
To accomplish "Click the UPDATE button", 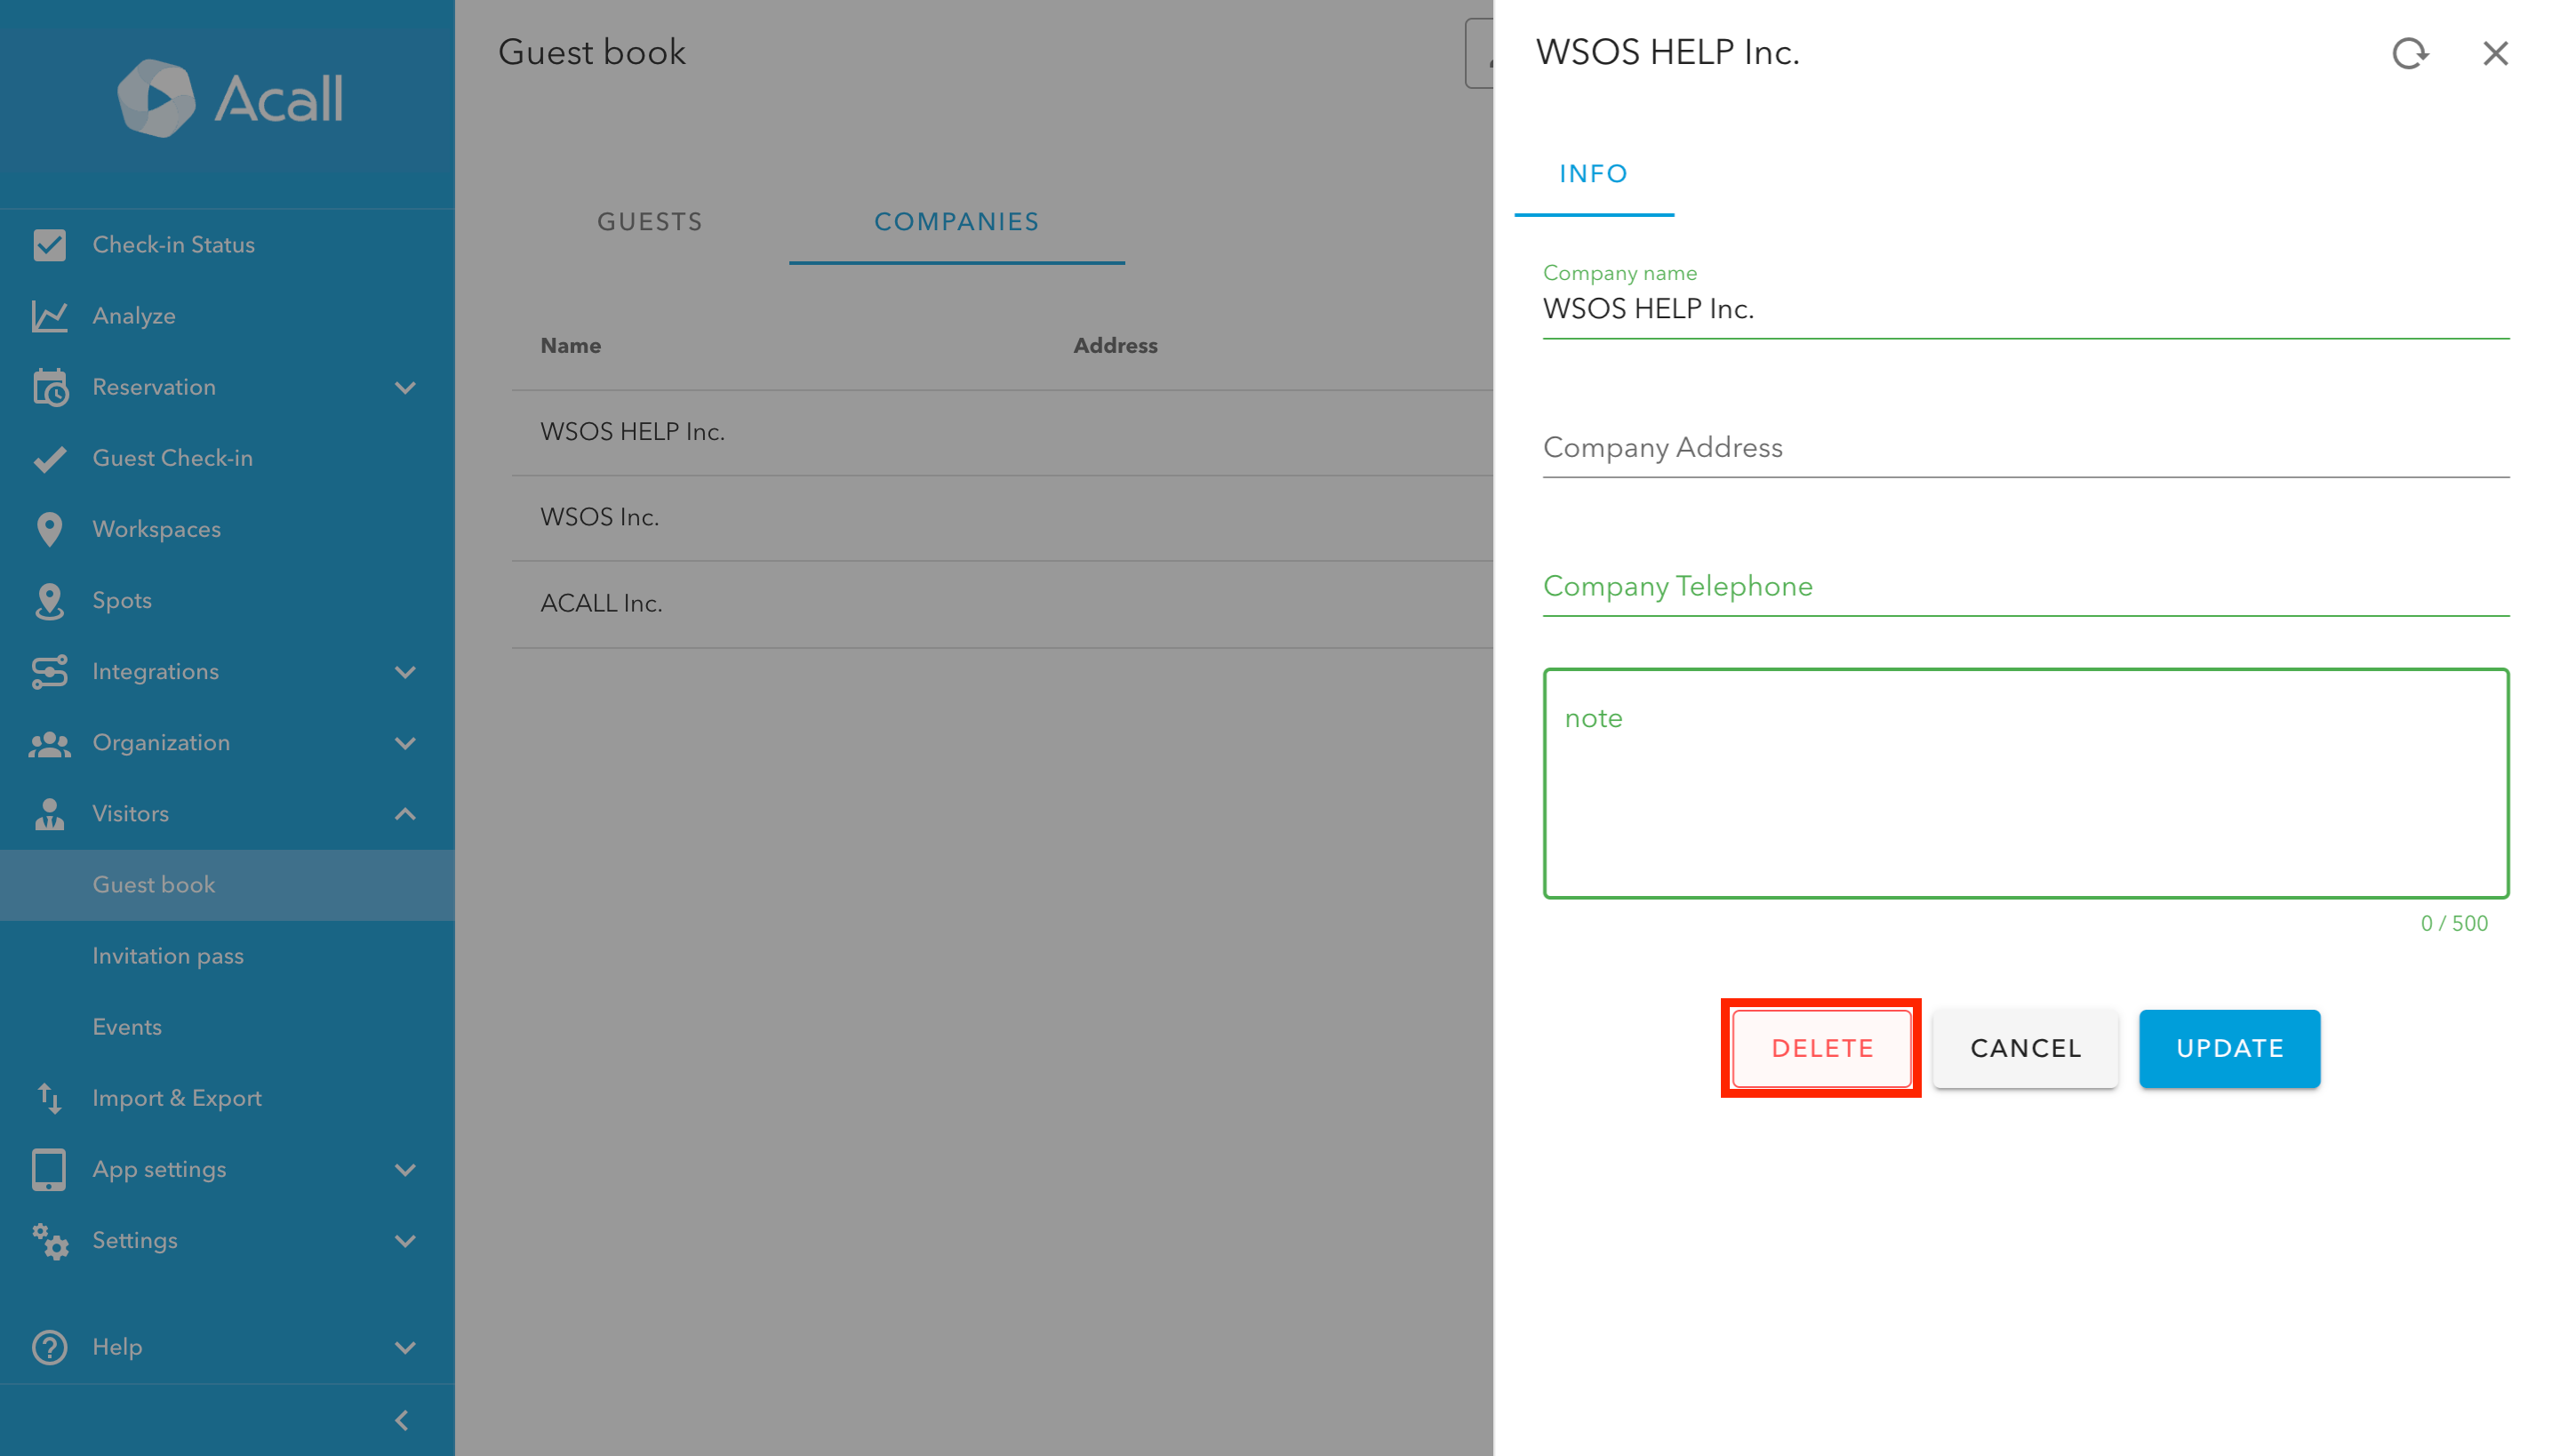I will click(2229, 1048).
